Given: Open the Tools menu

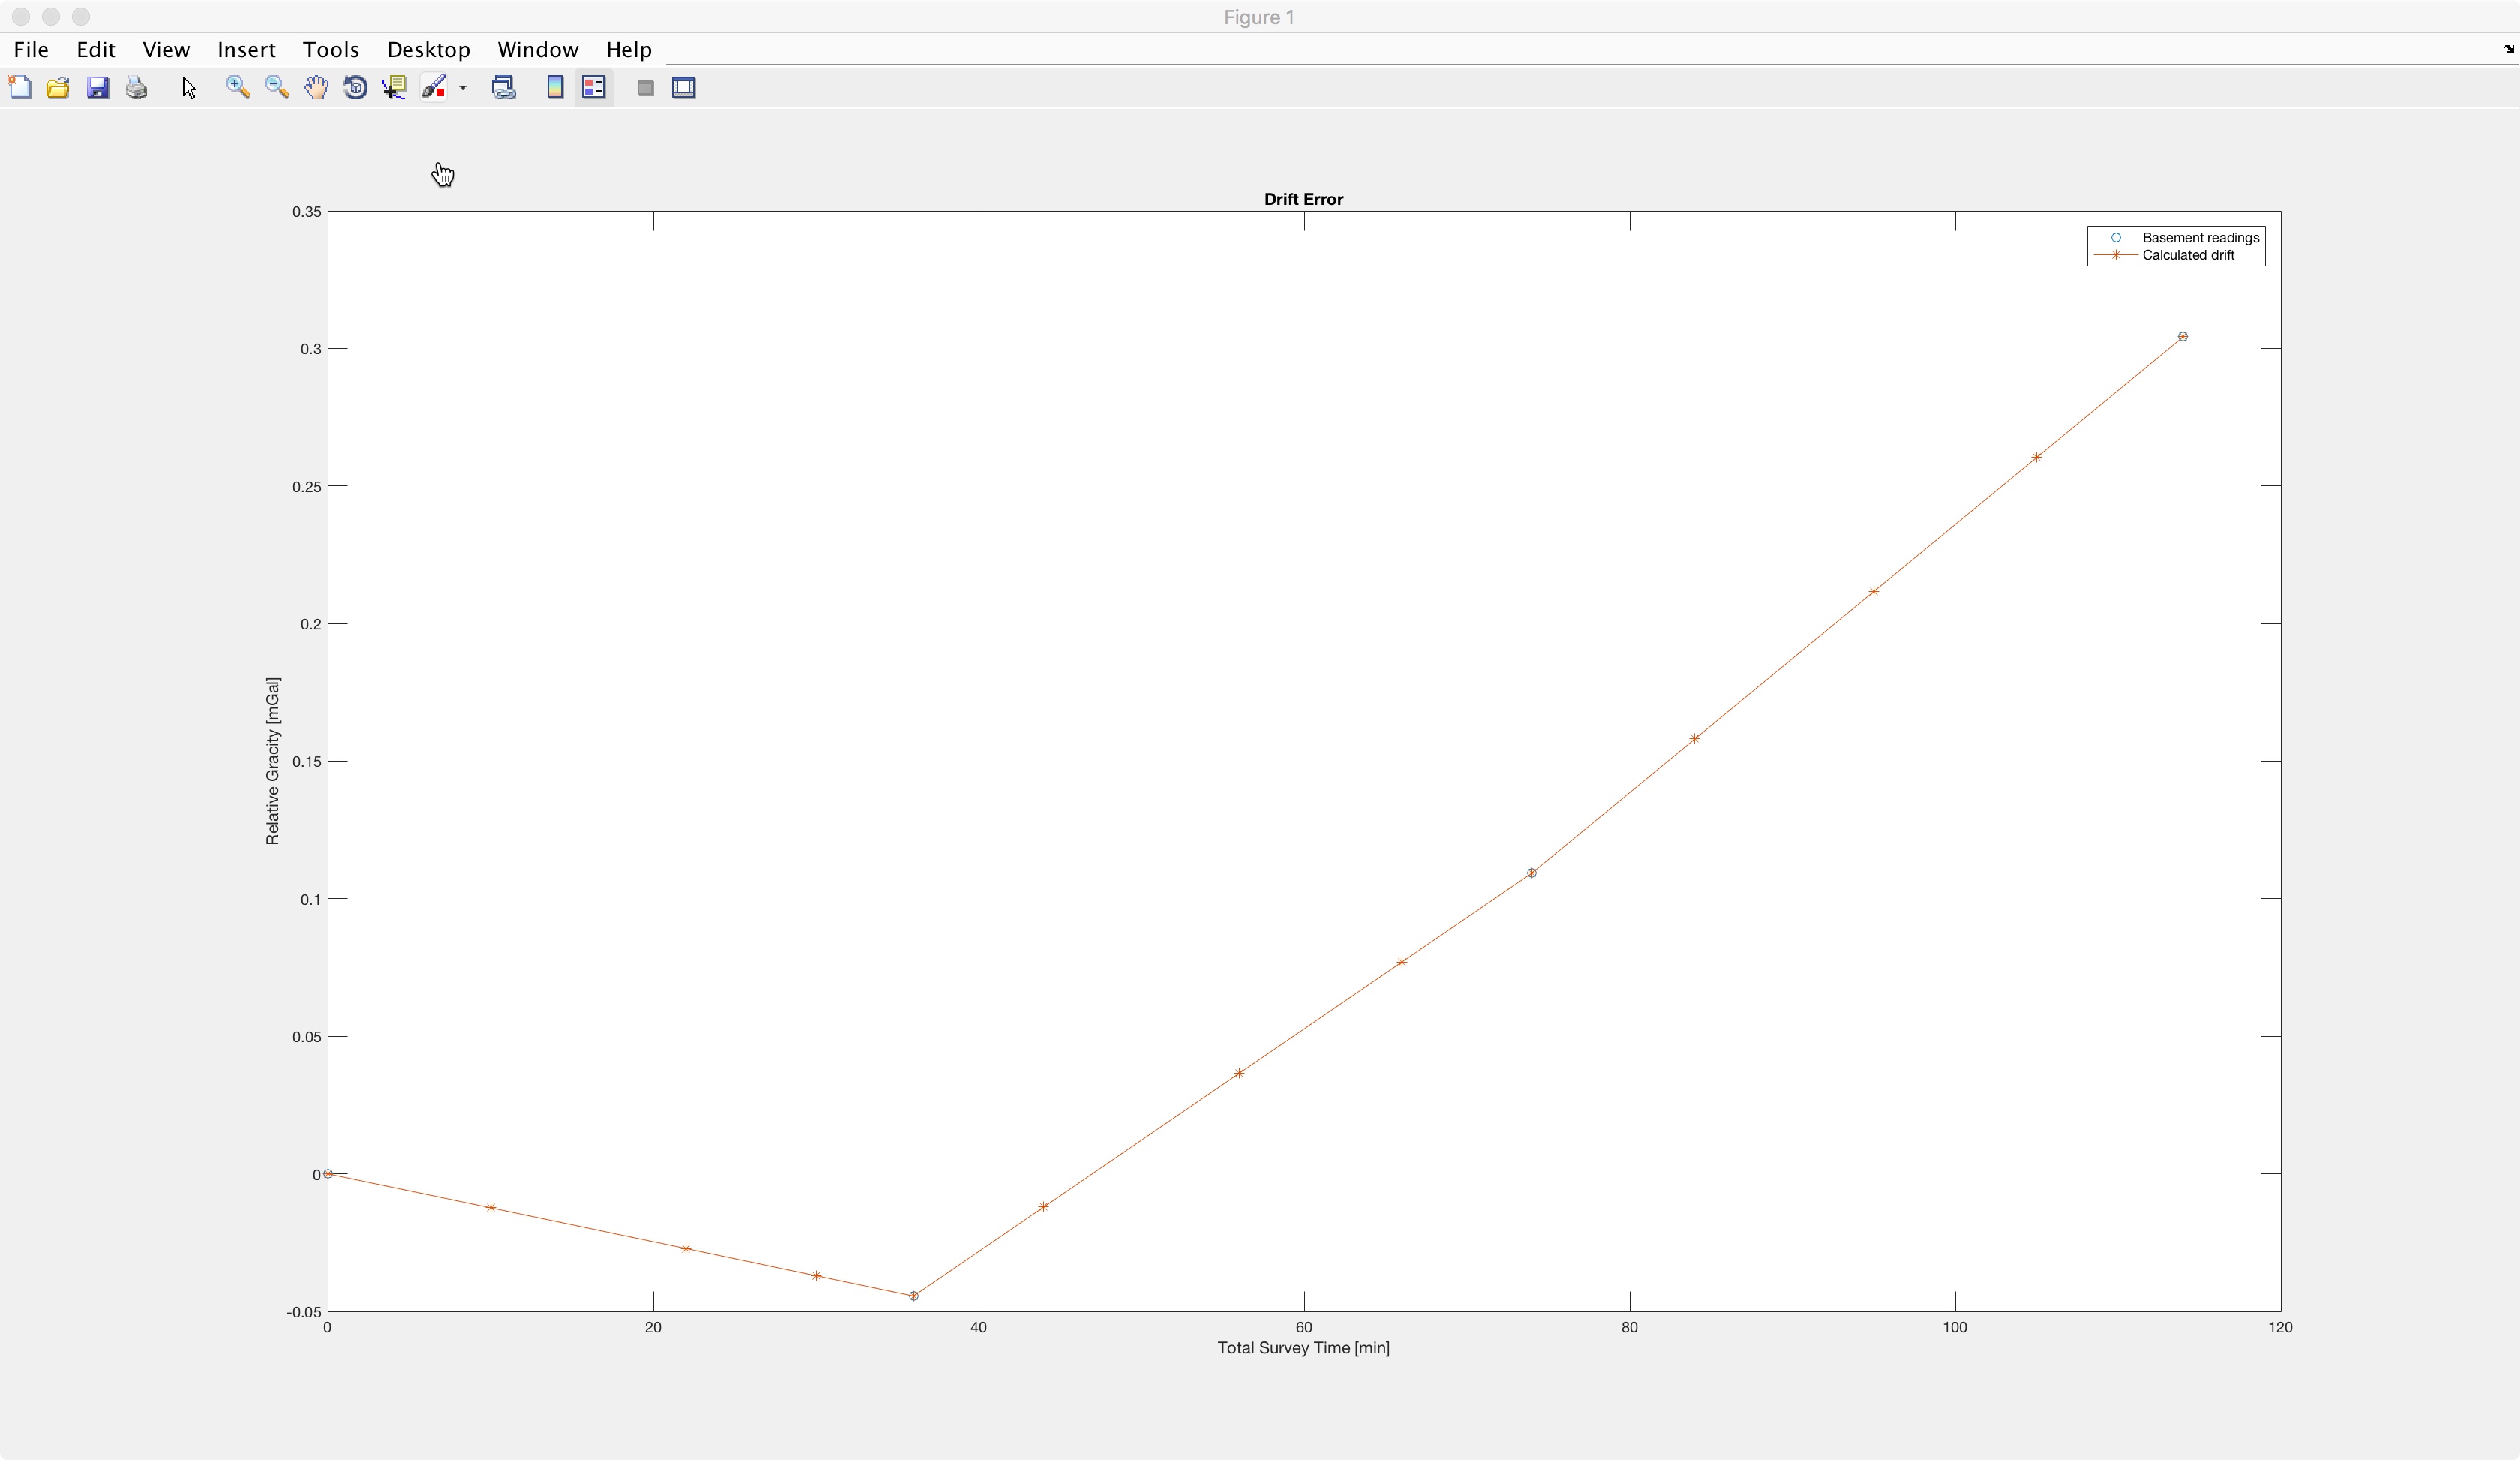Looking at the screenshot, I should (x=330, y=49).
